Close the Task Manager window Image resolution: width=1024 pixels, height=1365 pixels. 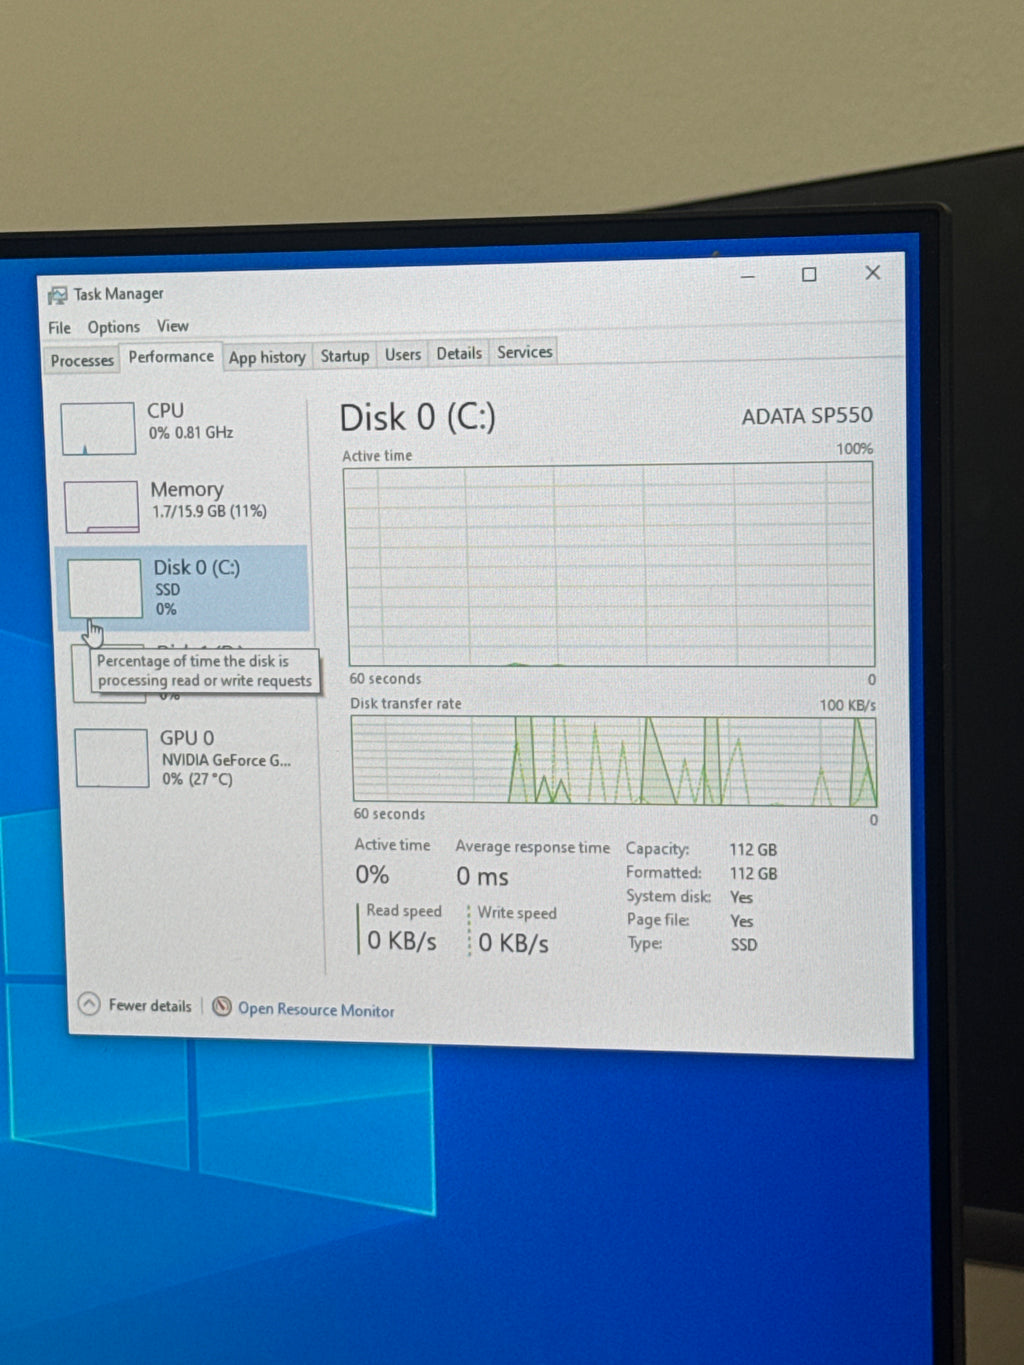[873, 273]
